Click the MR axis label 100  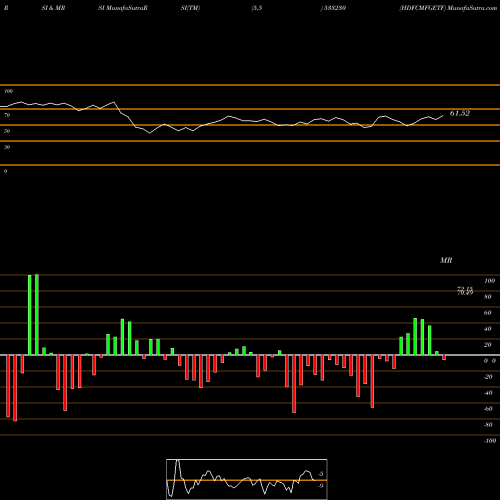click(x=490, y=281)
